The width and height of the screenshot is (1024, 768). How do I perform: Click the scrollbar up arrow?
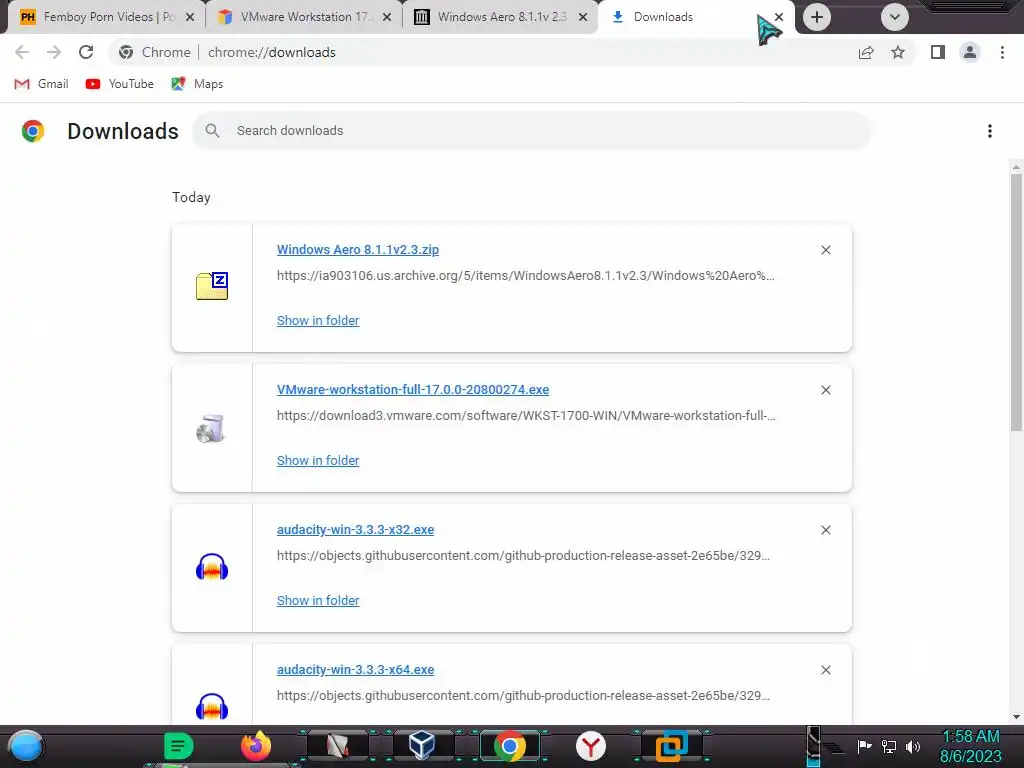(x=1016, y=167)
